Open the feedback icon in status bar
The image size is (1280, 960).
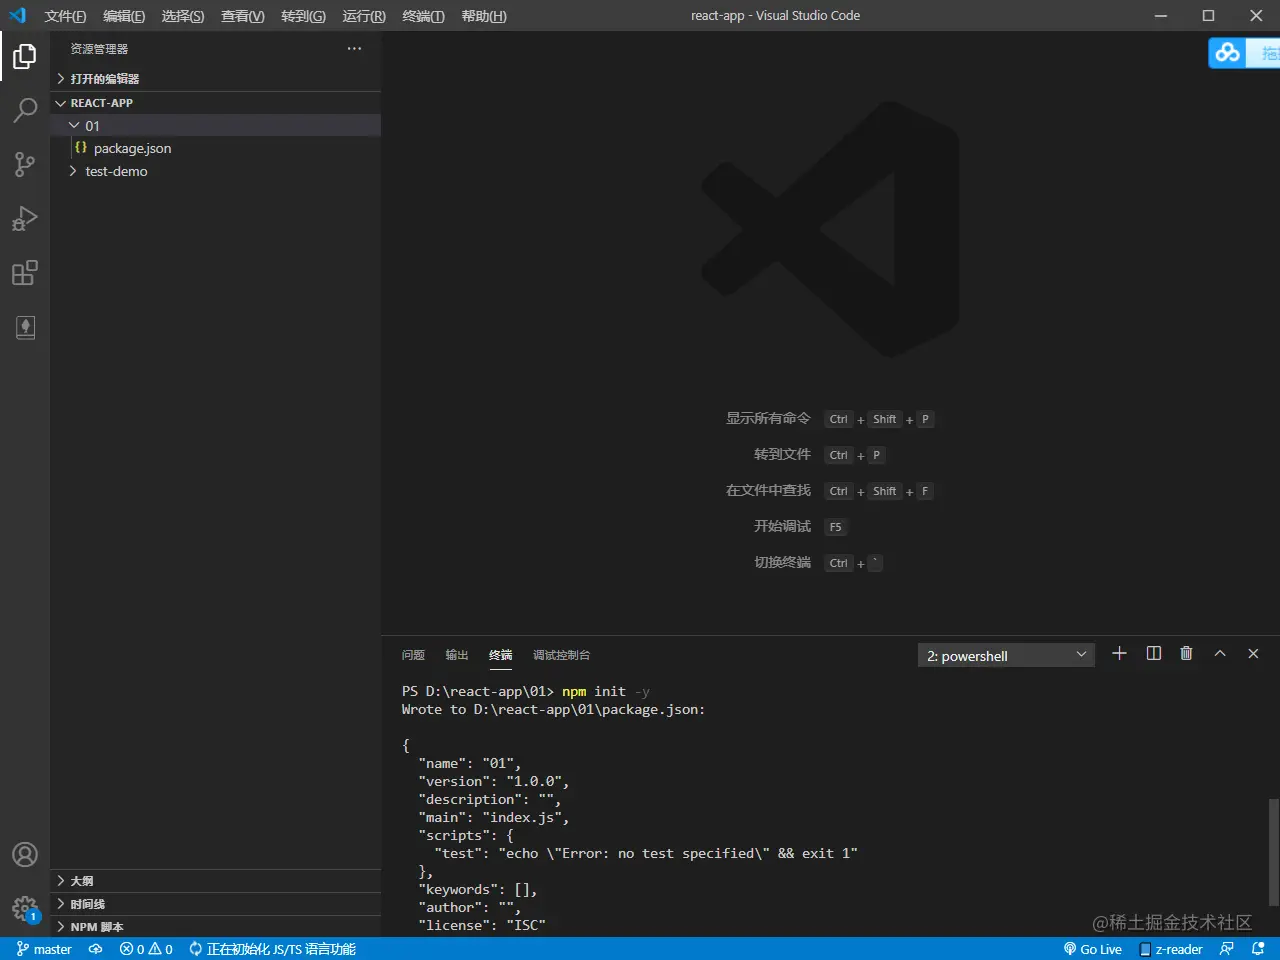click(1227, 949)
